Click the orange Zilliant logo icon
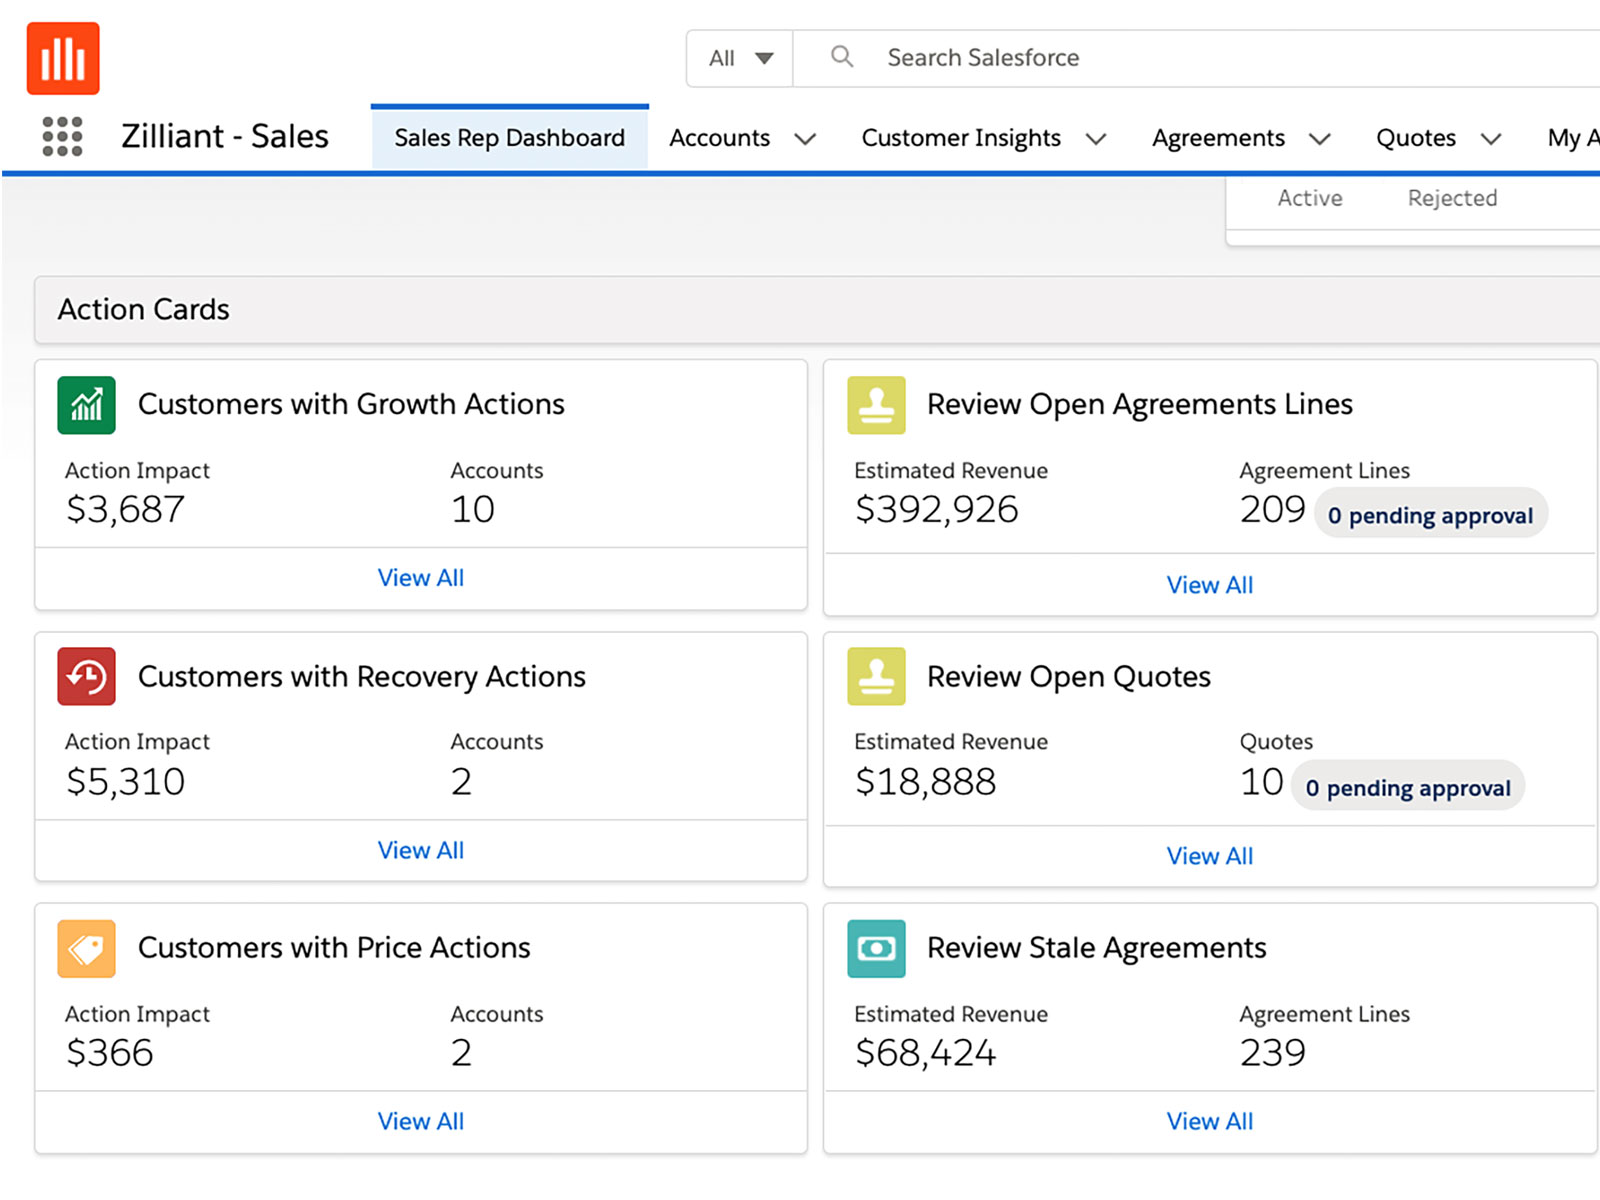The height and width of the screenshot is (1200, 1600). (63, 59)
